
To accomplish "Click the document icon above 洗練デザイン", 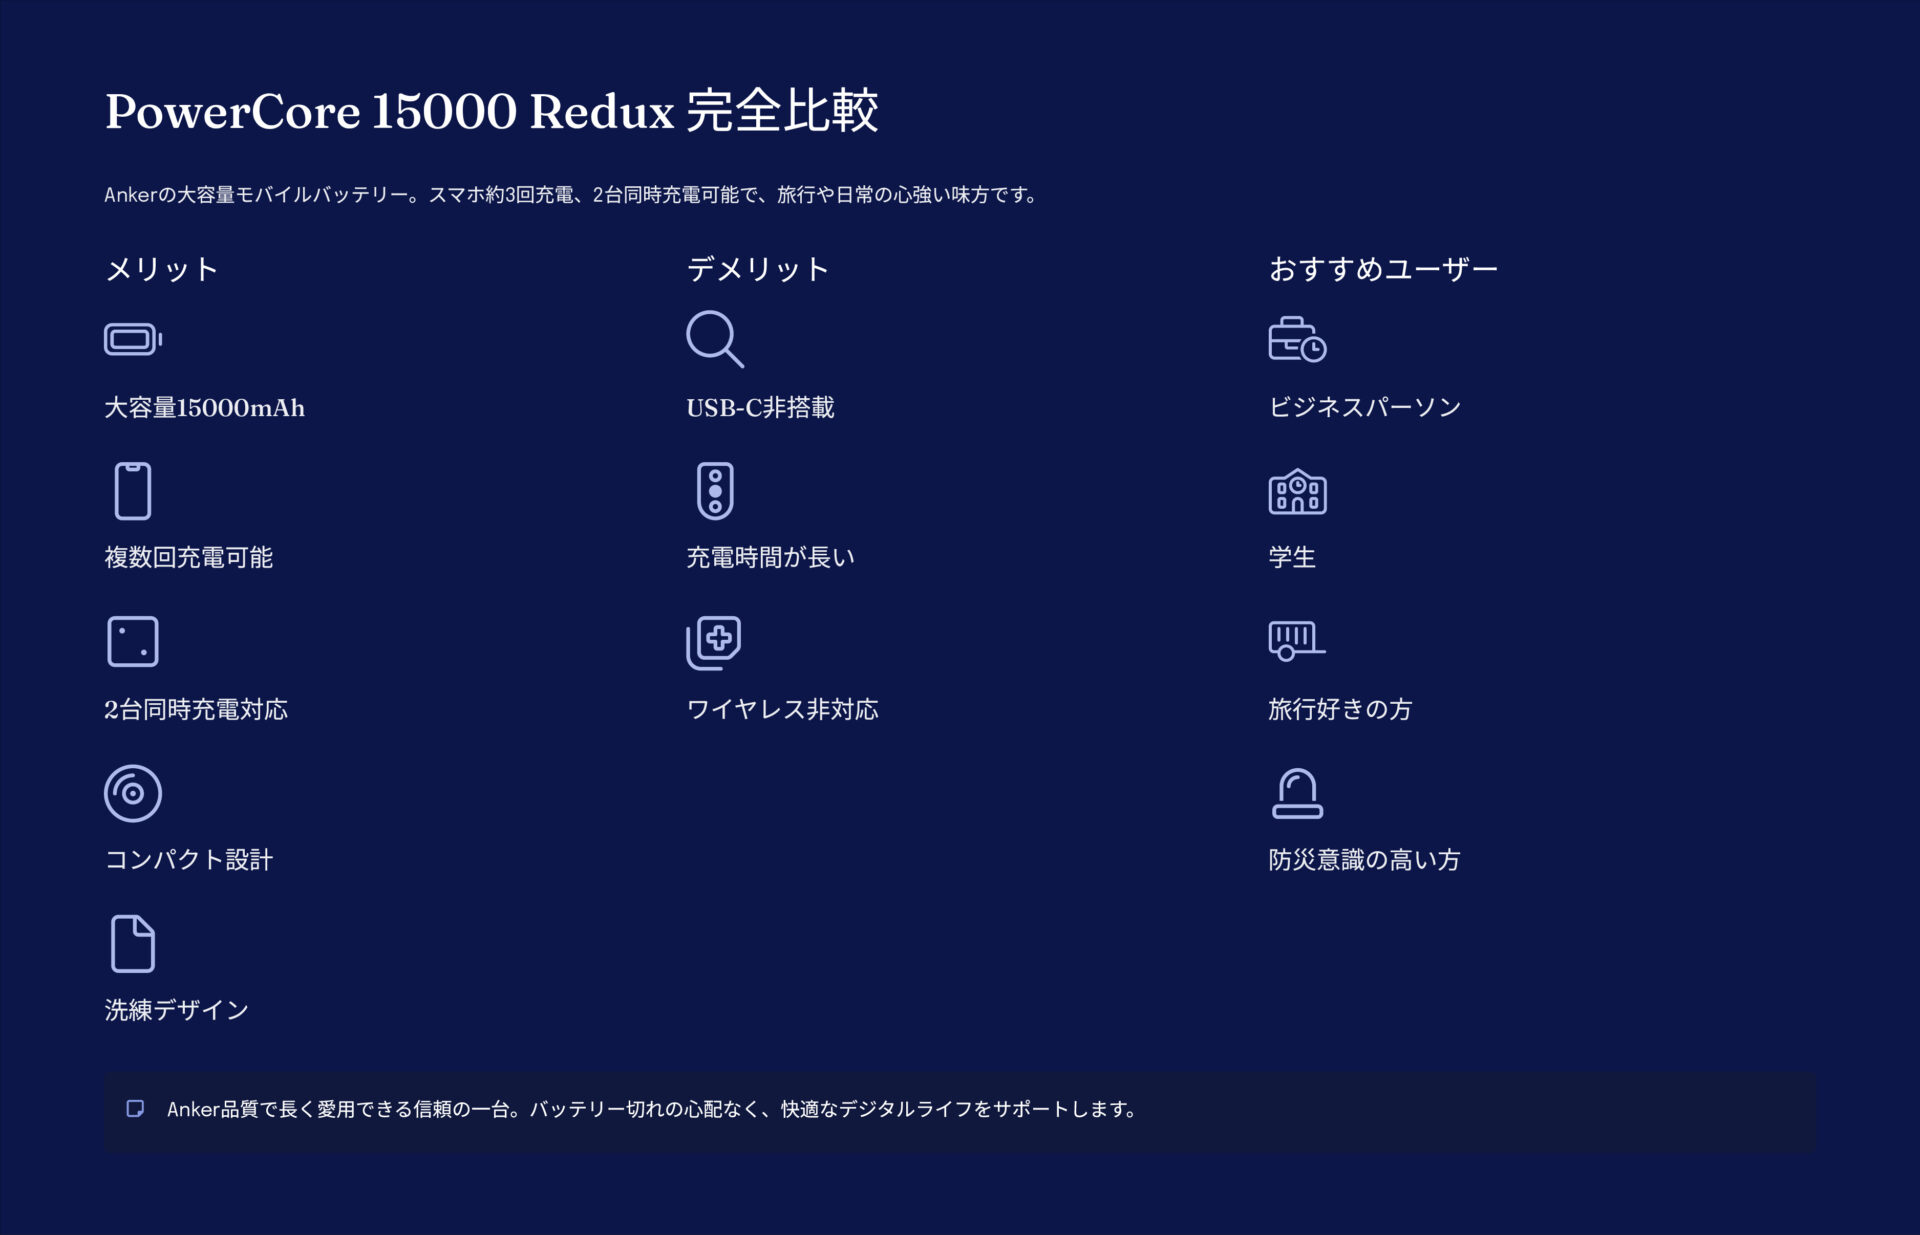I will click(x=133, y=941).
